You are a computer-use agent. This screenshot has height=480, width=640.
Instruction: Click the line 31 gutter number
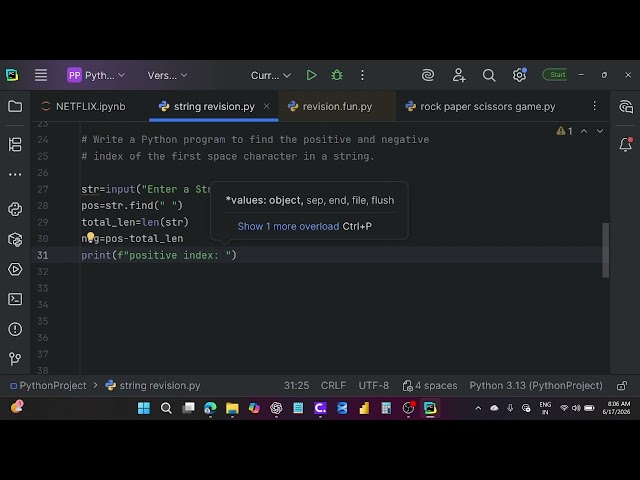click(43, 255)
